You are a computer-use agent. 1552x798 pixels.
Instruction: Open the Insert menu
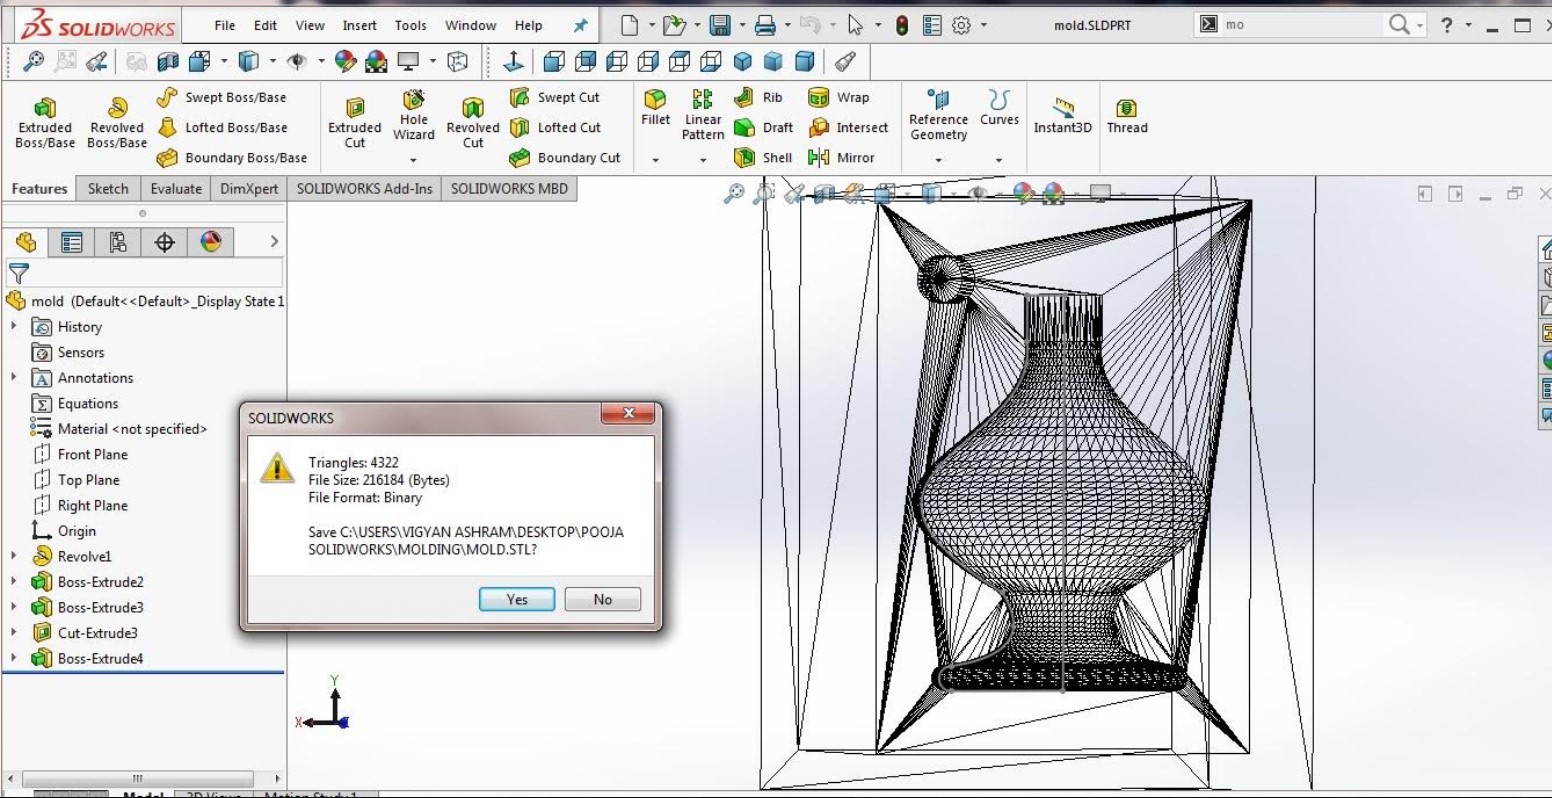360,26
